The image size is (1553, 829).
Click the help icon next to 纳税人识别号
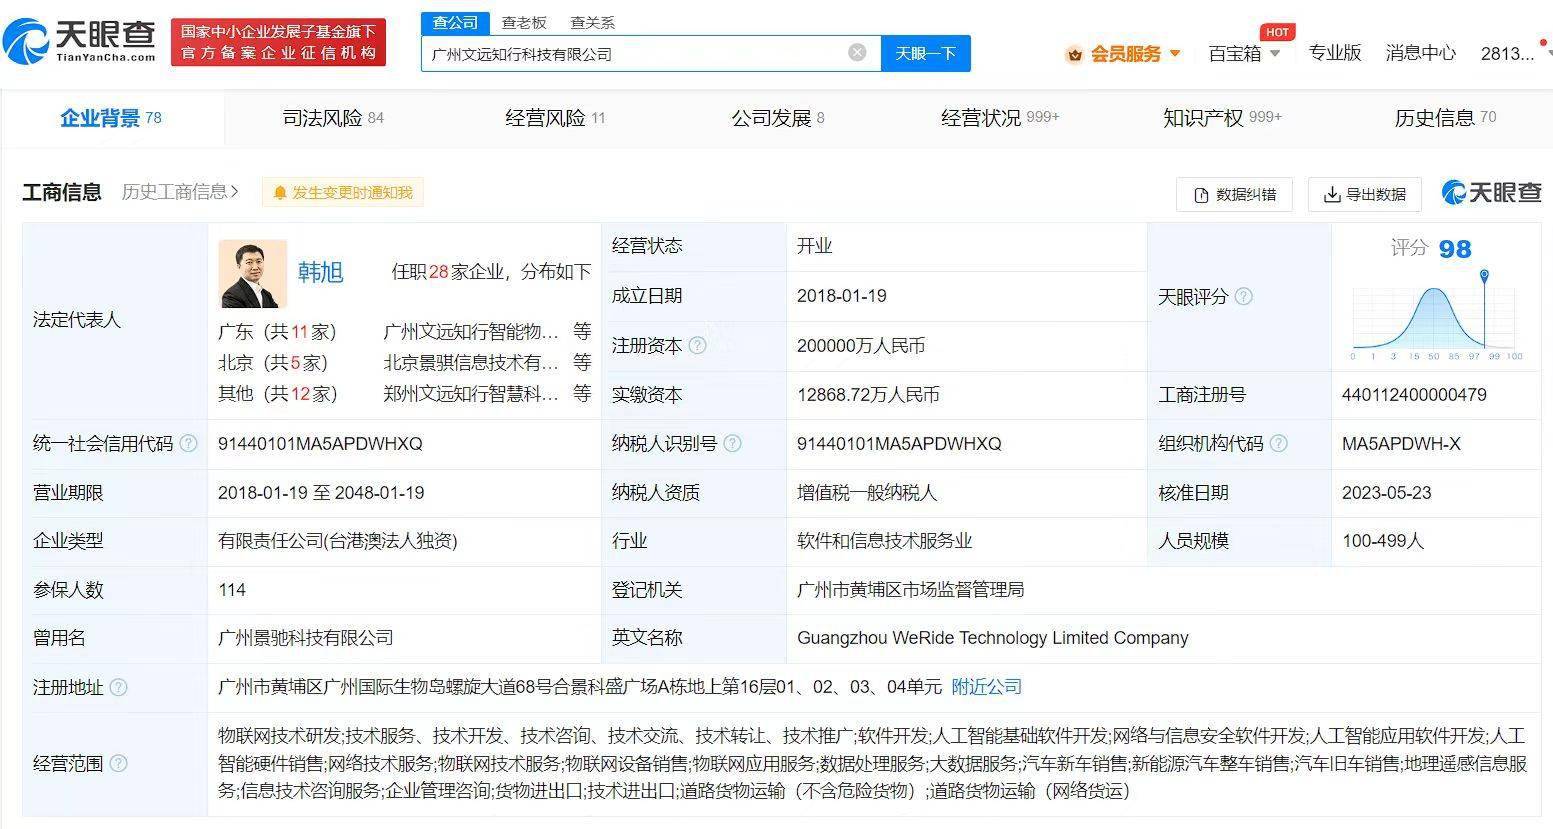(732, 444)
